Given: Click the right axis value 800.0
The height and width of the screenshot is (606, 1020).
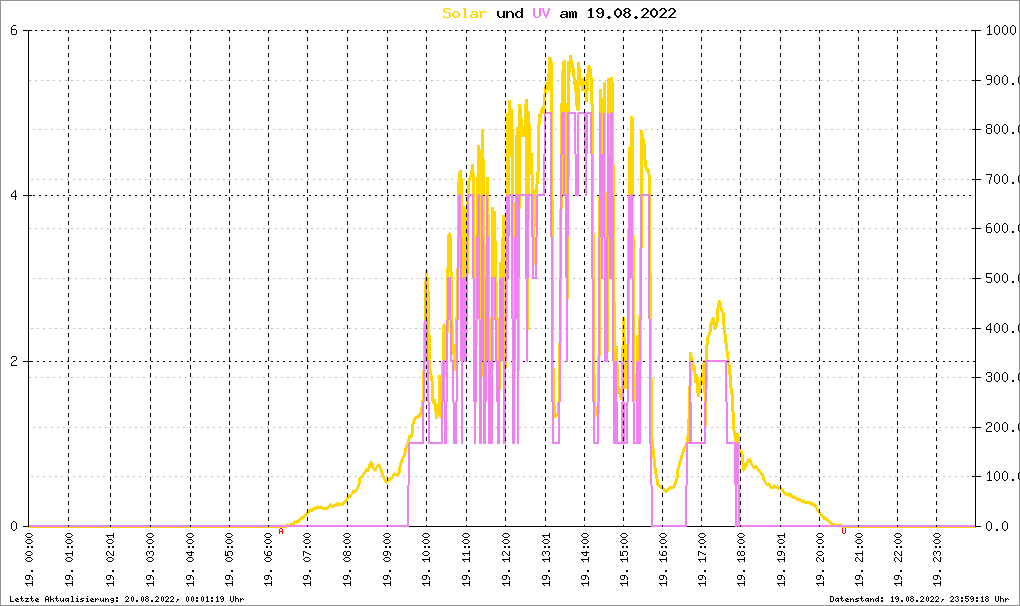Looking at the screenshot, I should 1001,129.
